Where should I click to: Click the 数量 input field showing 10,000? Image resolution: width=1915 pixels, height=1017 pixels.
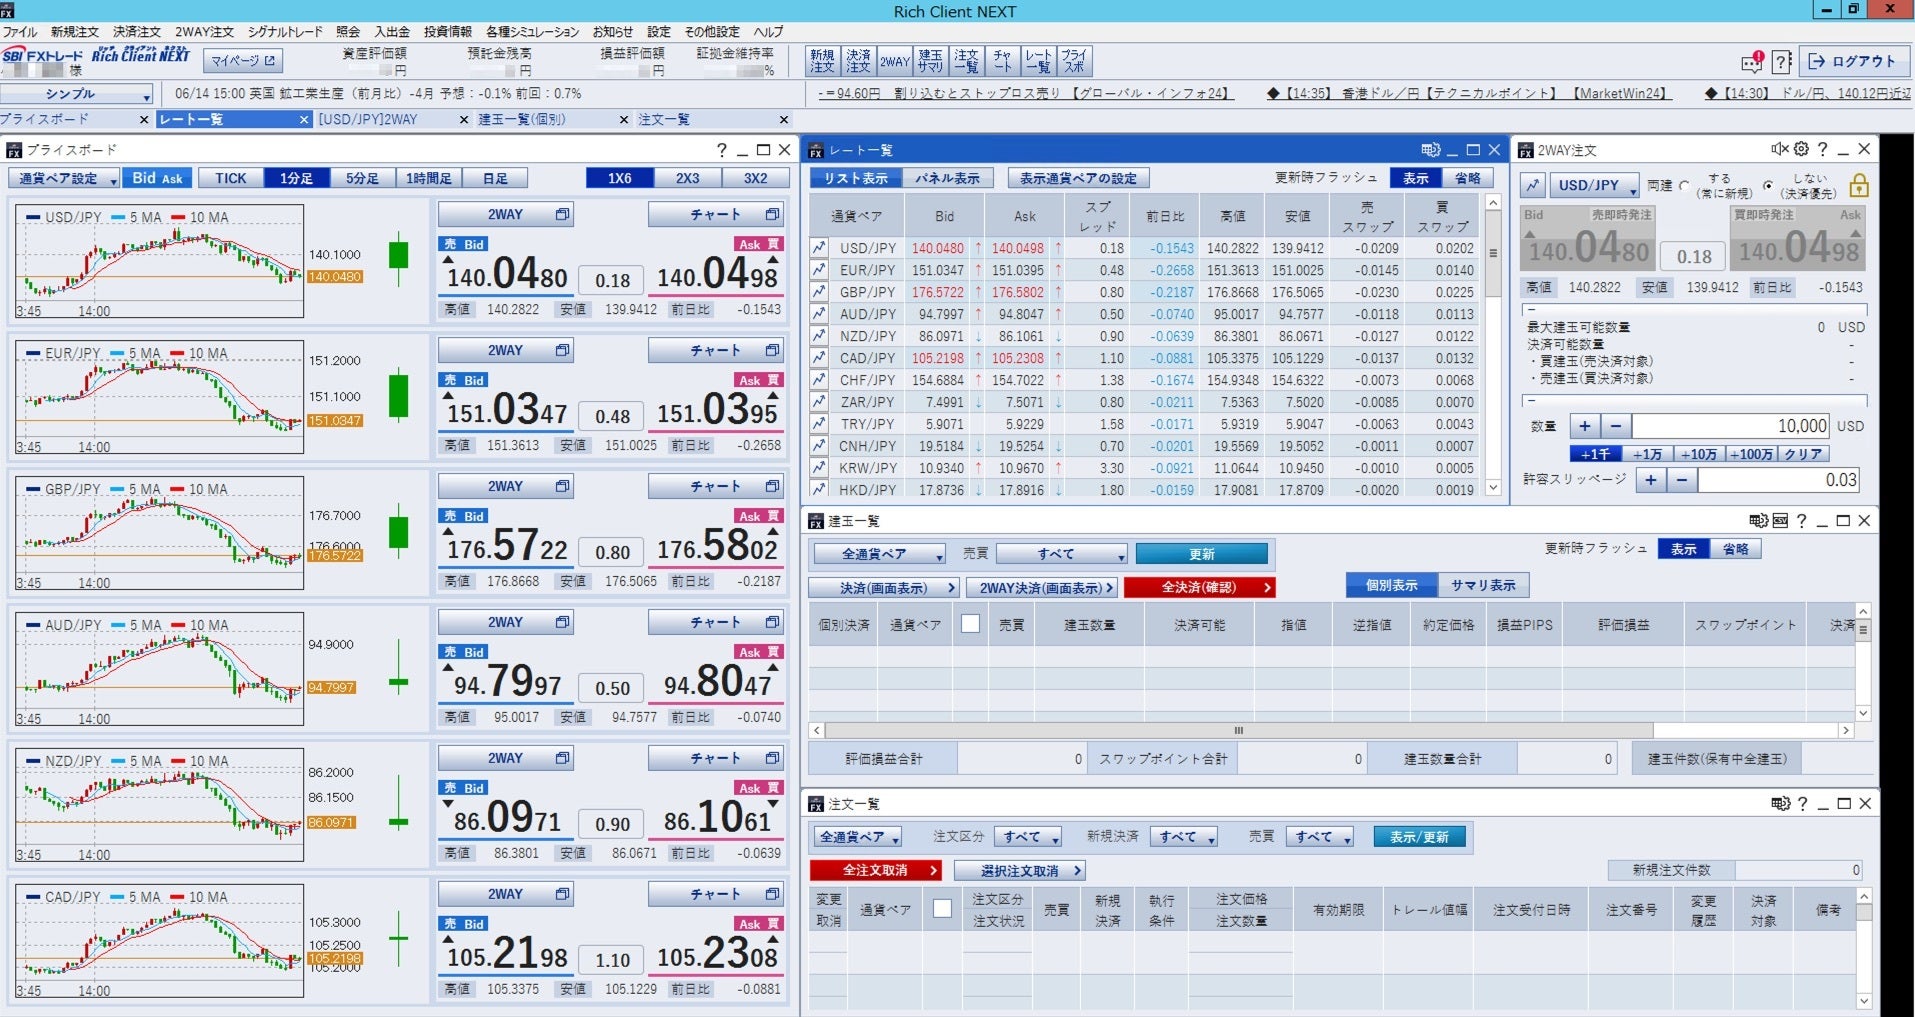[x=1730, y=426]
